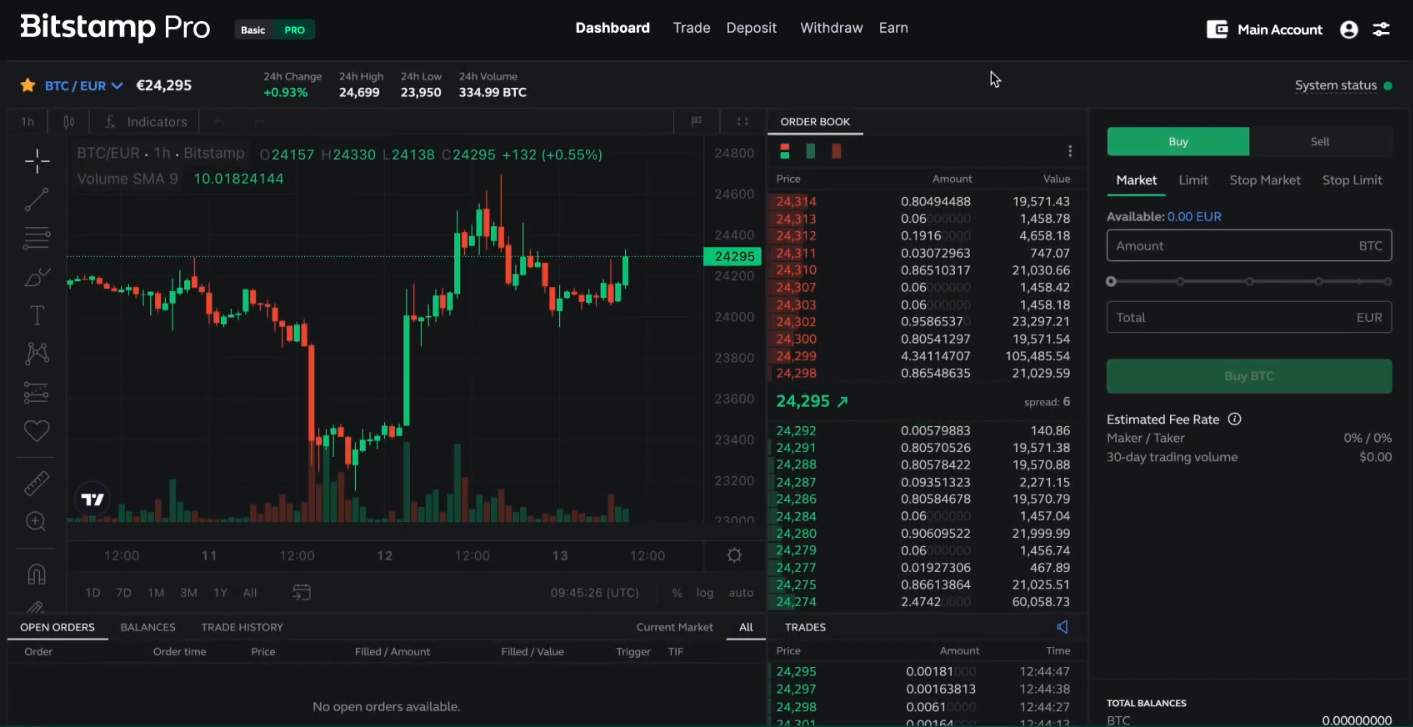Select the crosshair cursor tool
The image size is (1413, 727).
click(37, 160)
